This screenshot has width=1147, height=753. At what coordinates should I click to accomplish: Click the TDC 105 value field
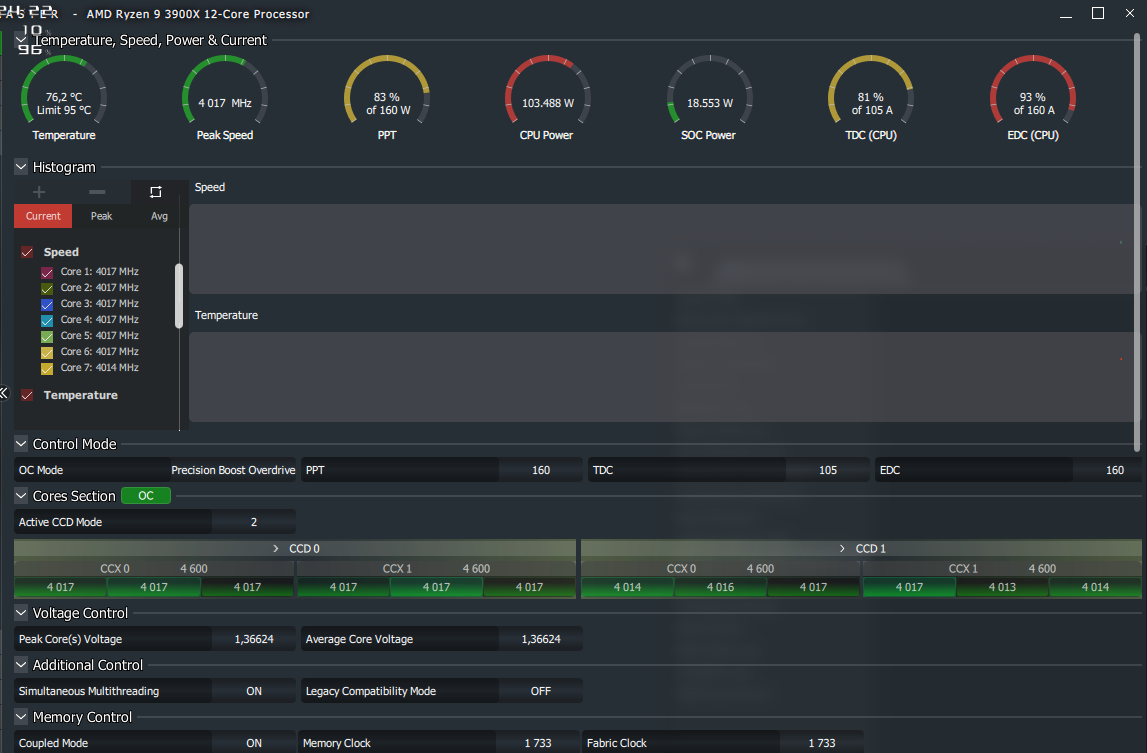tap(827, 470)
